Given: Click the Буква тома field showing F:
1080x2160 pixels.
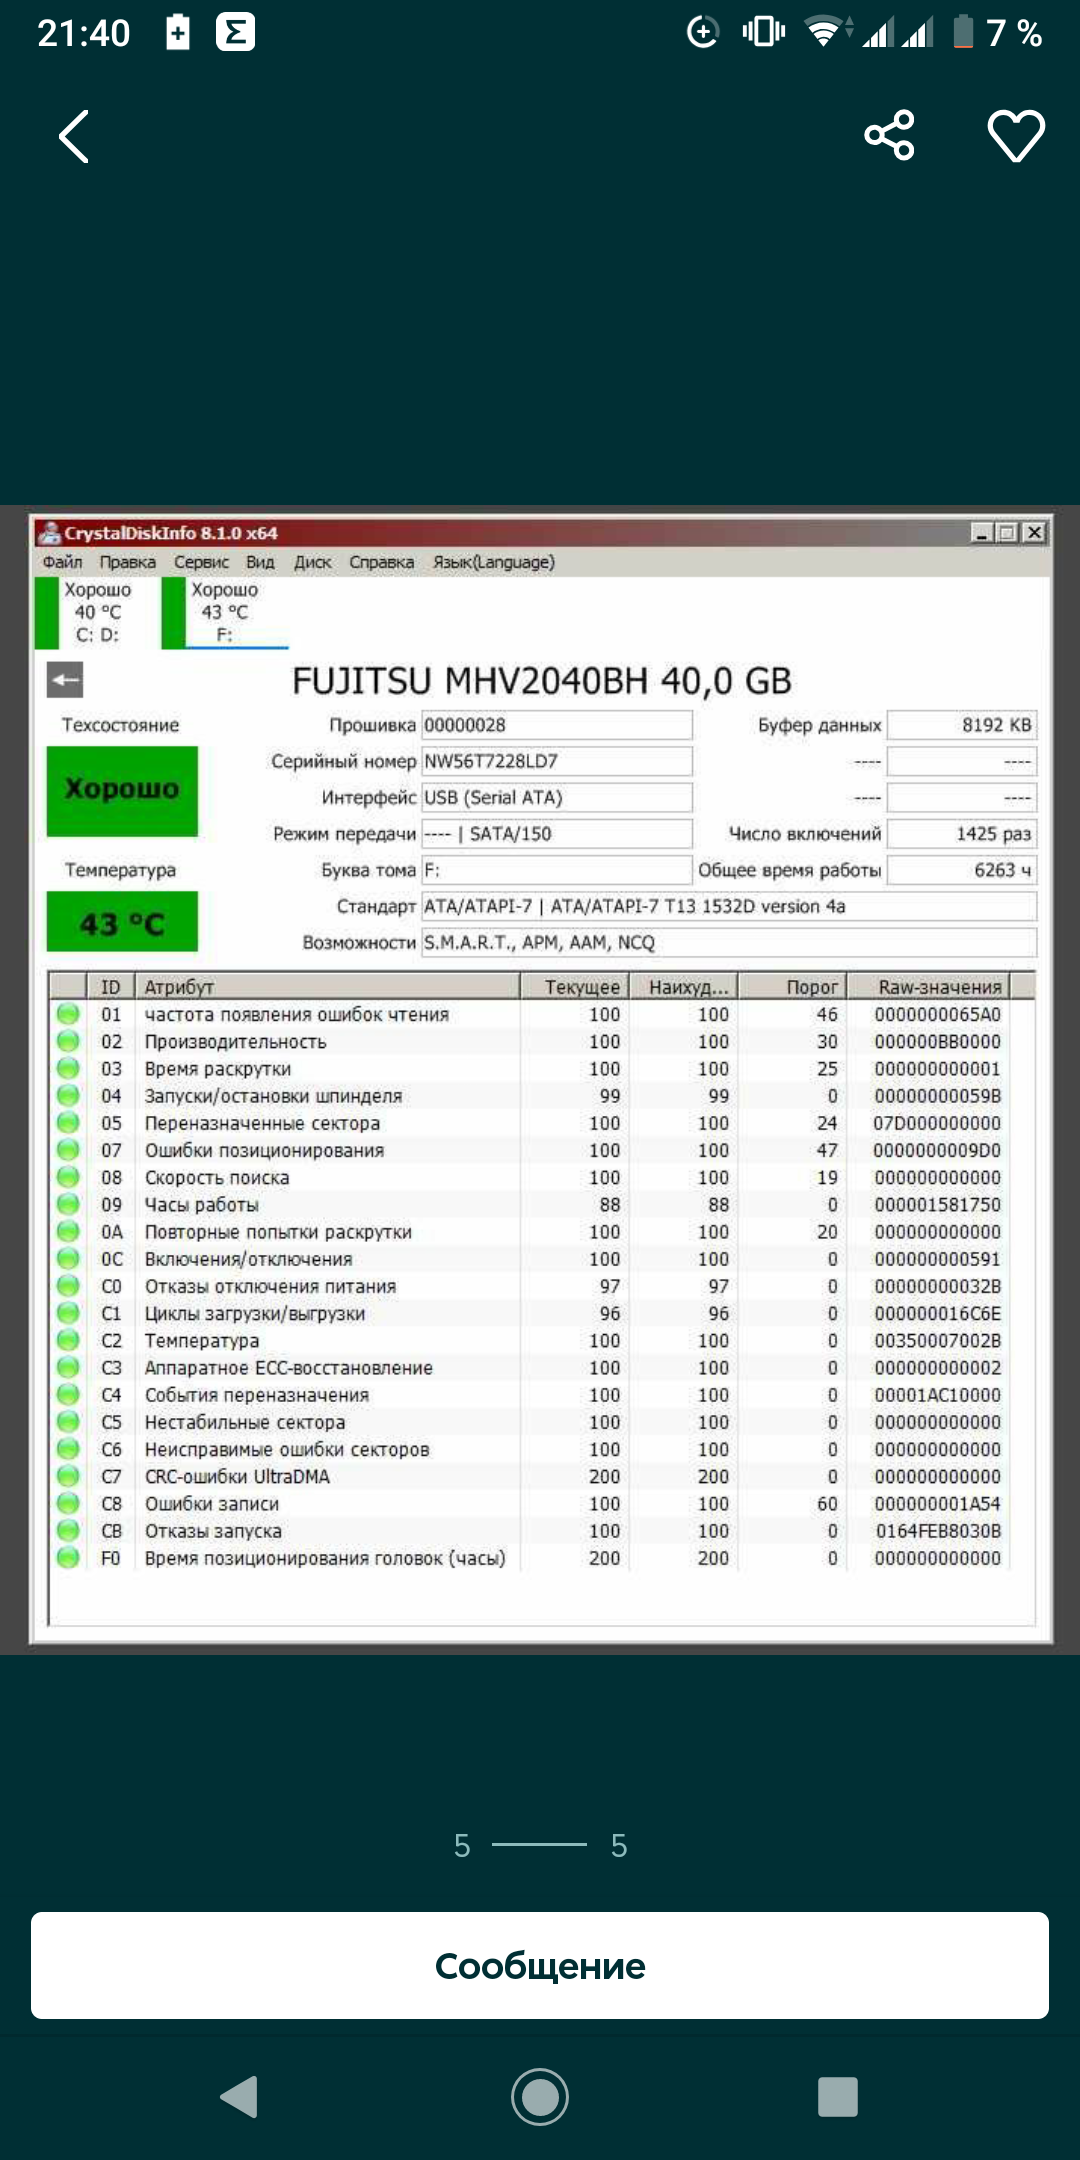Looking at the screenshot, I should point(557,870).
